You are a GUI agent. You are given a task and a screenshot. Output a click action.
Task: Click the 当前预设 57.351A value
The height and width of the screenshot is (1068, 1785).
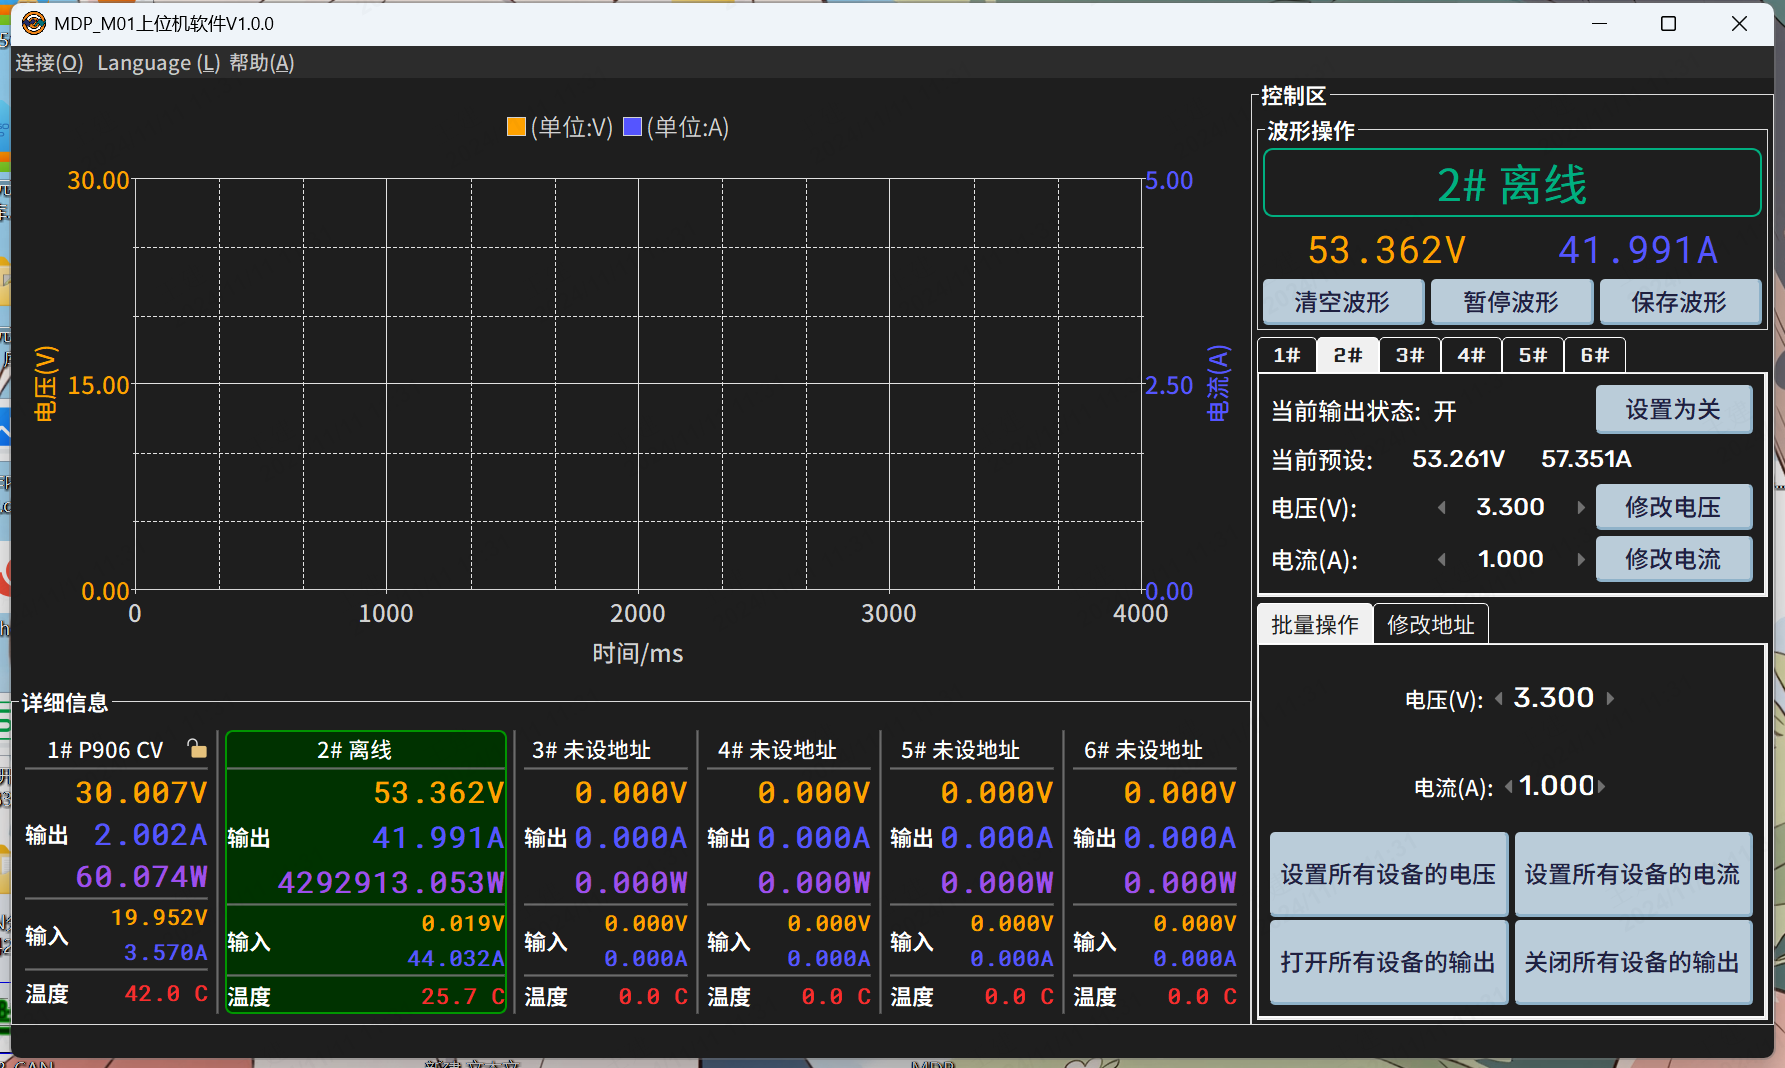point(1586,459)
